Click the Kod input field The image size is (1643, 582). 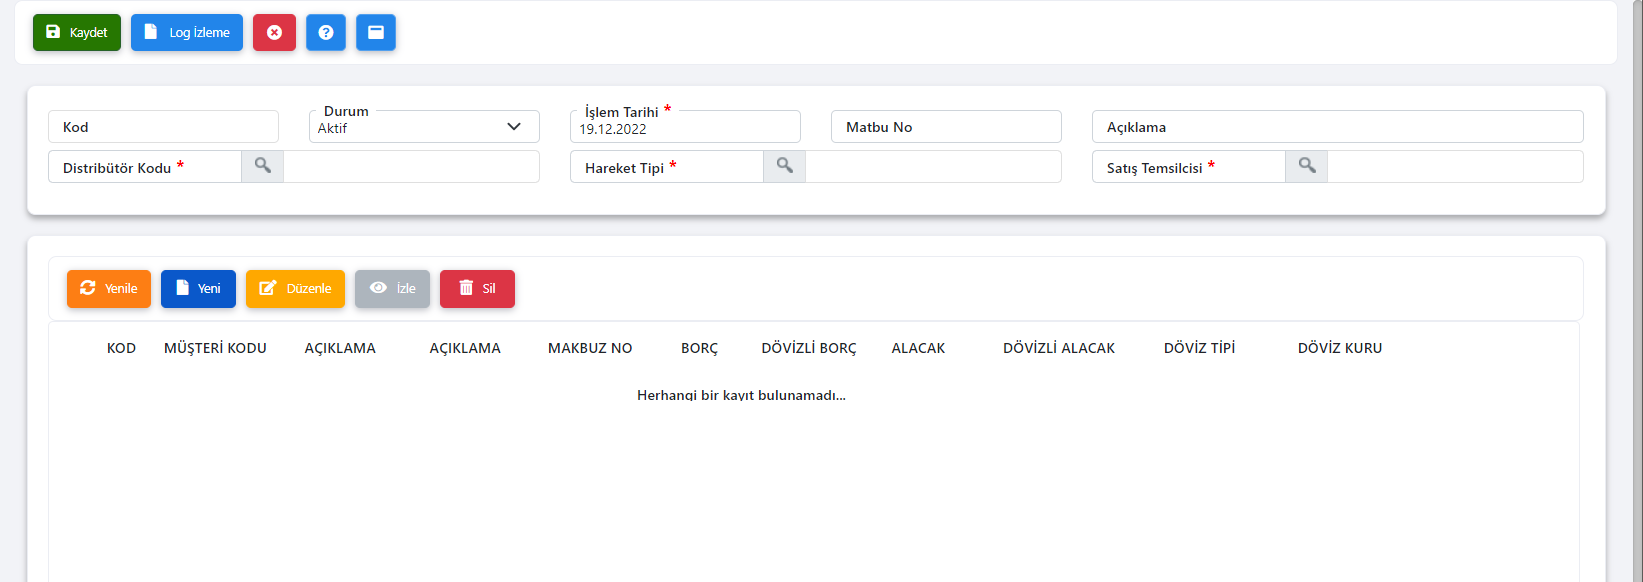click(x=163, y=127)
